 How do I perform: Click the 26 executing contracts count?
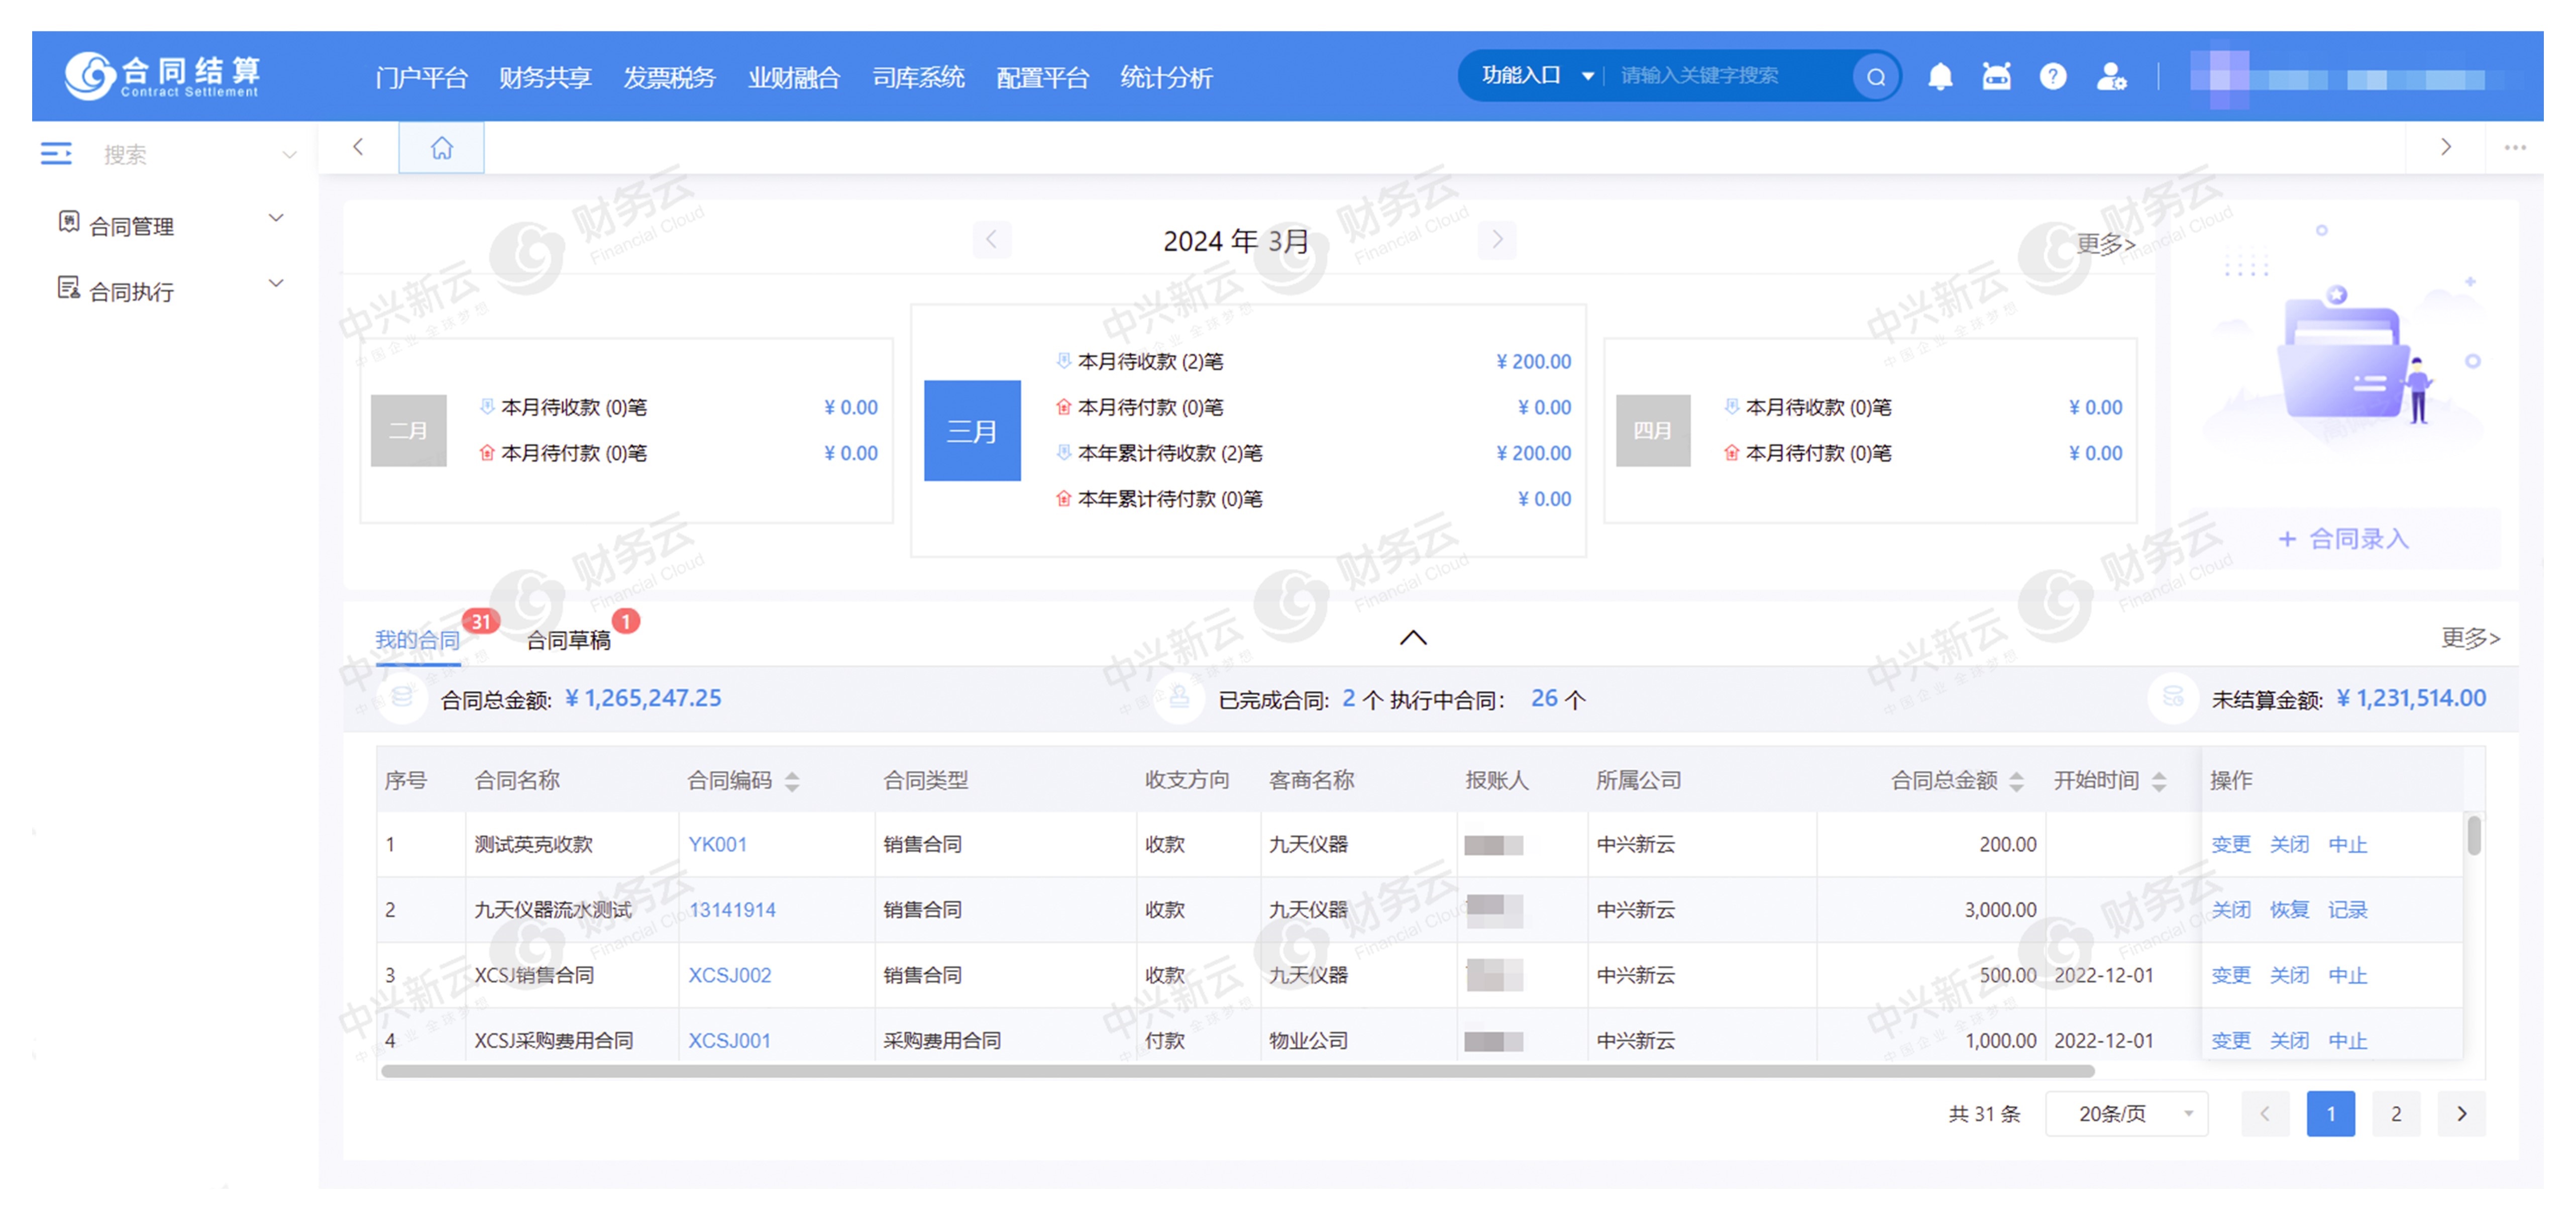[1544, 698]
